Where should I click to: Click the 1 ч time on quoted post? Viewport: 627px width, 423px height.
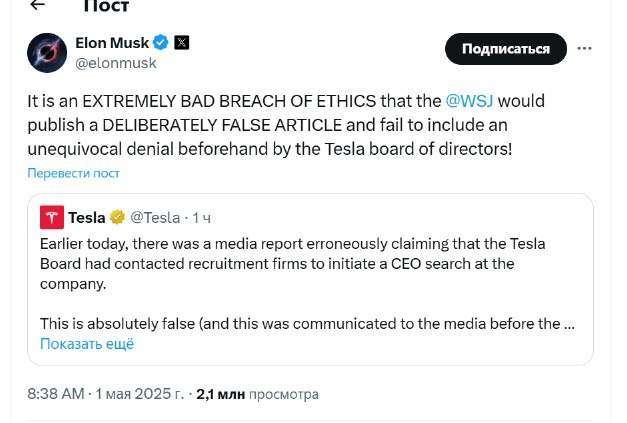click(x=201, y=217)
